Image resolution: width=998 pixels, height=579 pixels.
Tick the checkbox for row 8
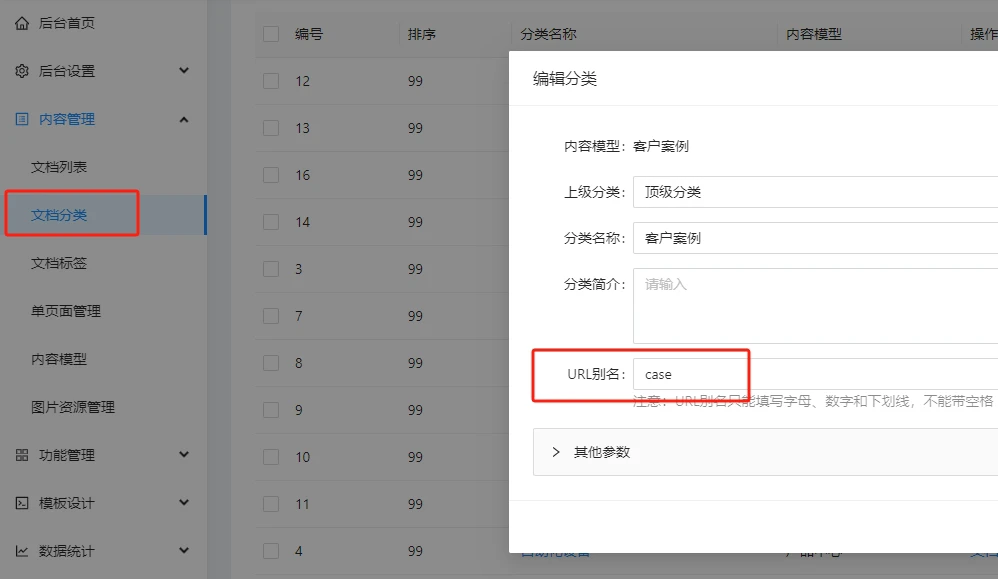pos(271,363)
